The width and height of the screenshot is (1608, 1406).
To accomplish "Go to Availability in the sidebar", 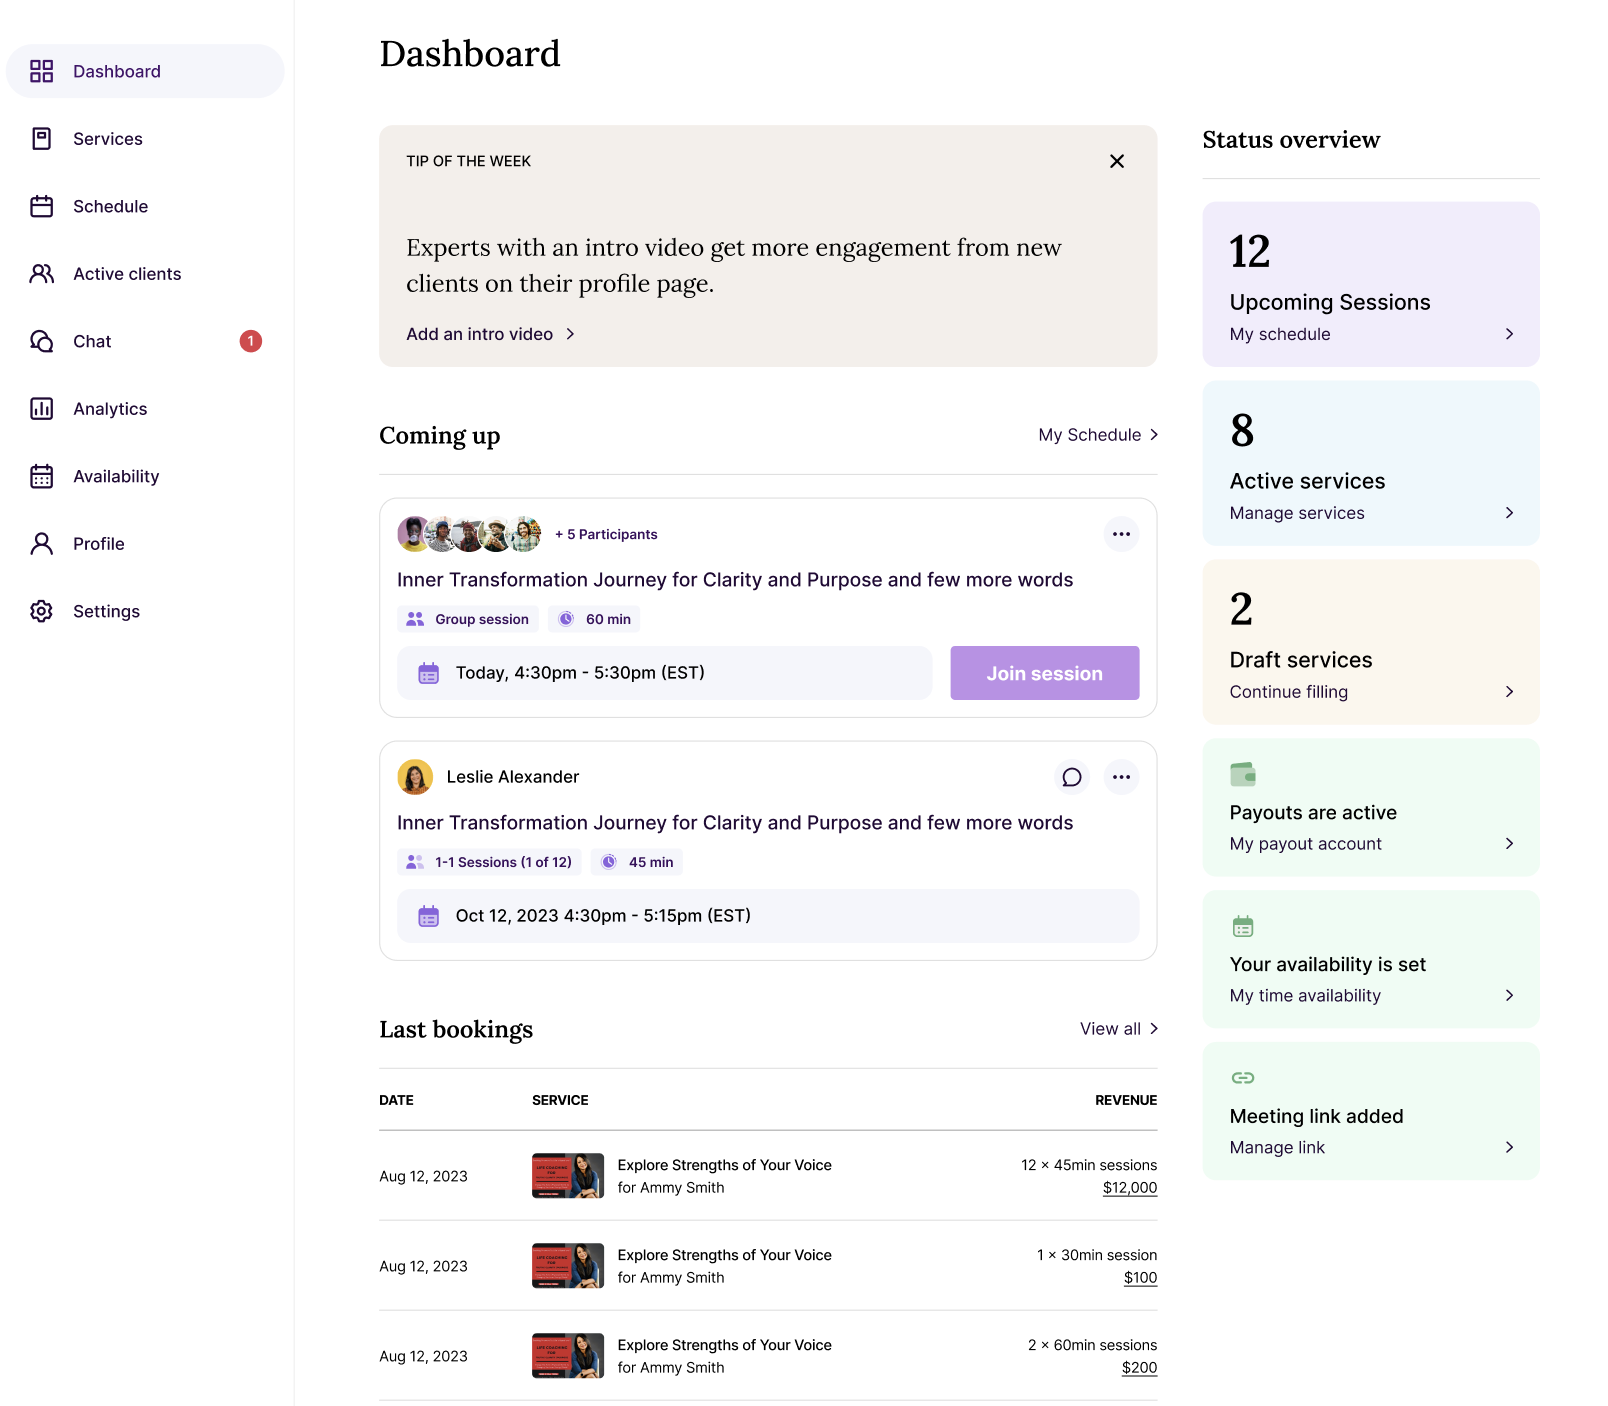I will click(x=145, y=476).
